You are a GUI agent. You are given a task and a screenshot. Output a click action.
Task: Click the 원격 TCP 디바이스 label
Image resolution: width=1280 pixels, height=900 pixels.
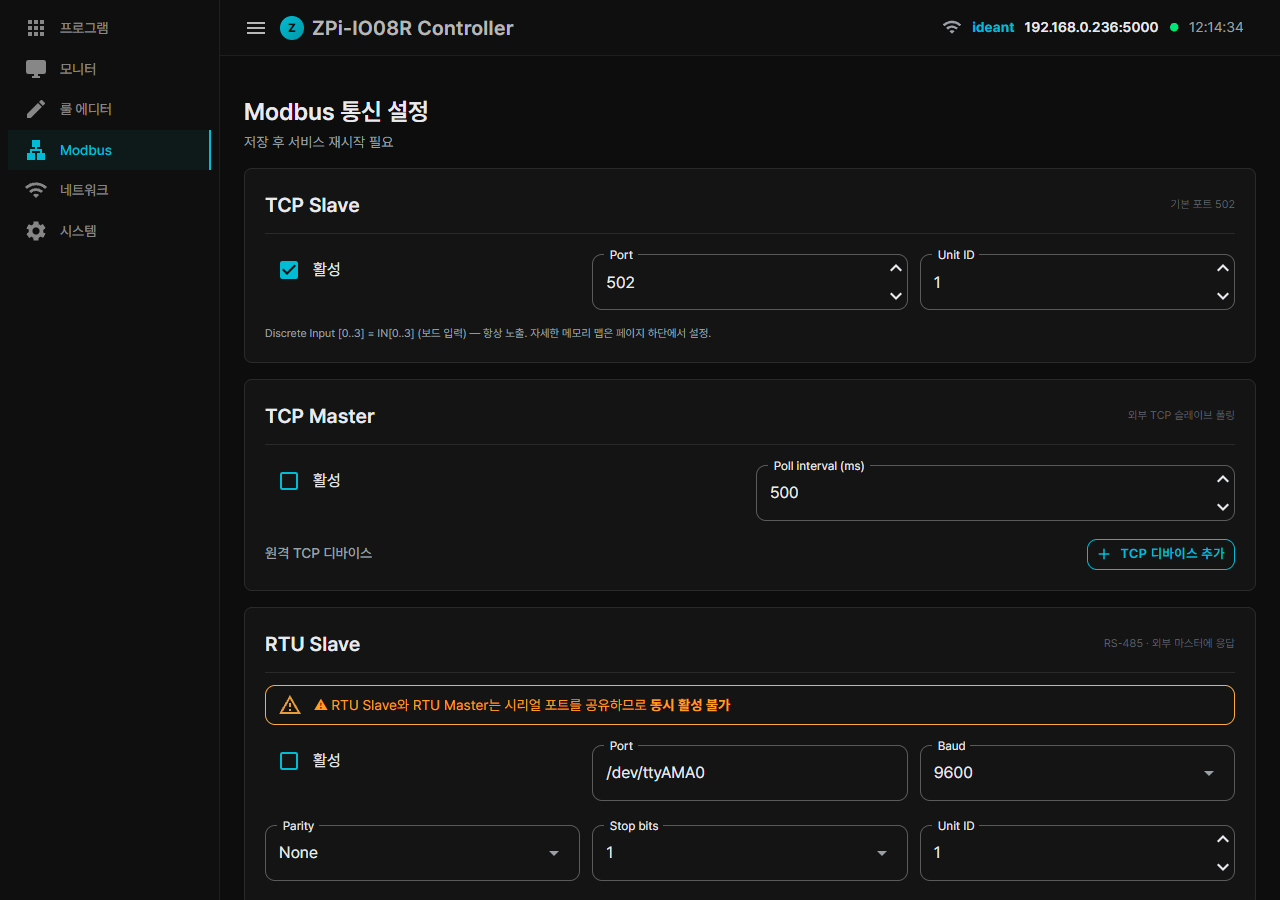pos(319,553)
